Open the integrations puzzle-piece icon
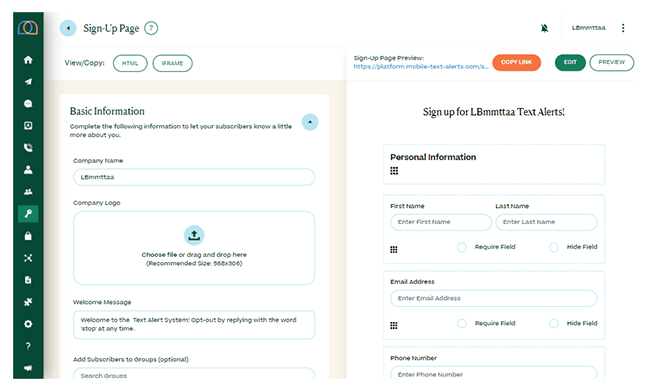Screen dimensions: 649x391 click(x=28, y=302)
